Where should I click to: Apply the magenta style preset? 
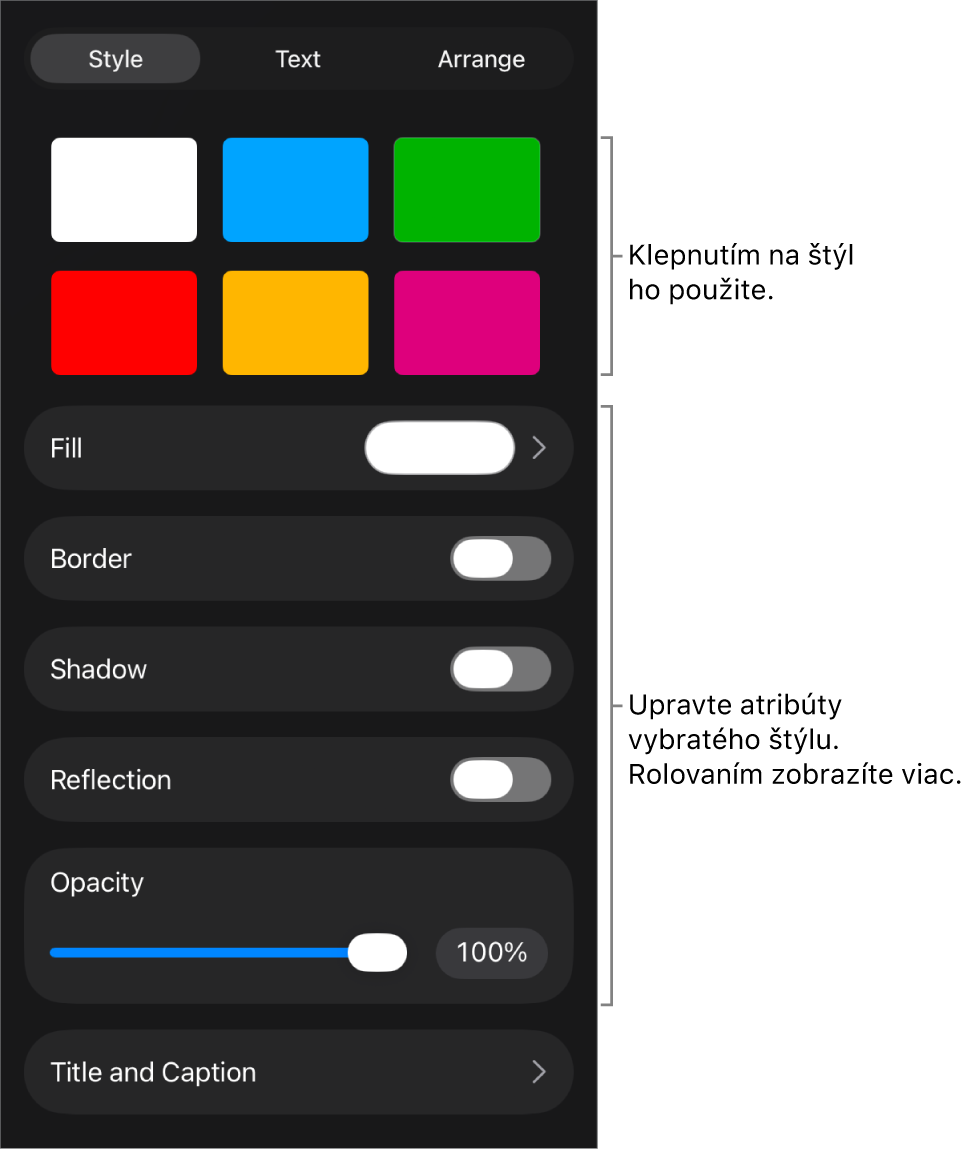(x=467, y=323)
